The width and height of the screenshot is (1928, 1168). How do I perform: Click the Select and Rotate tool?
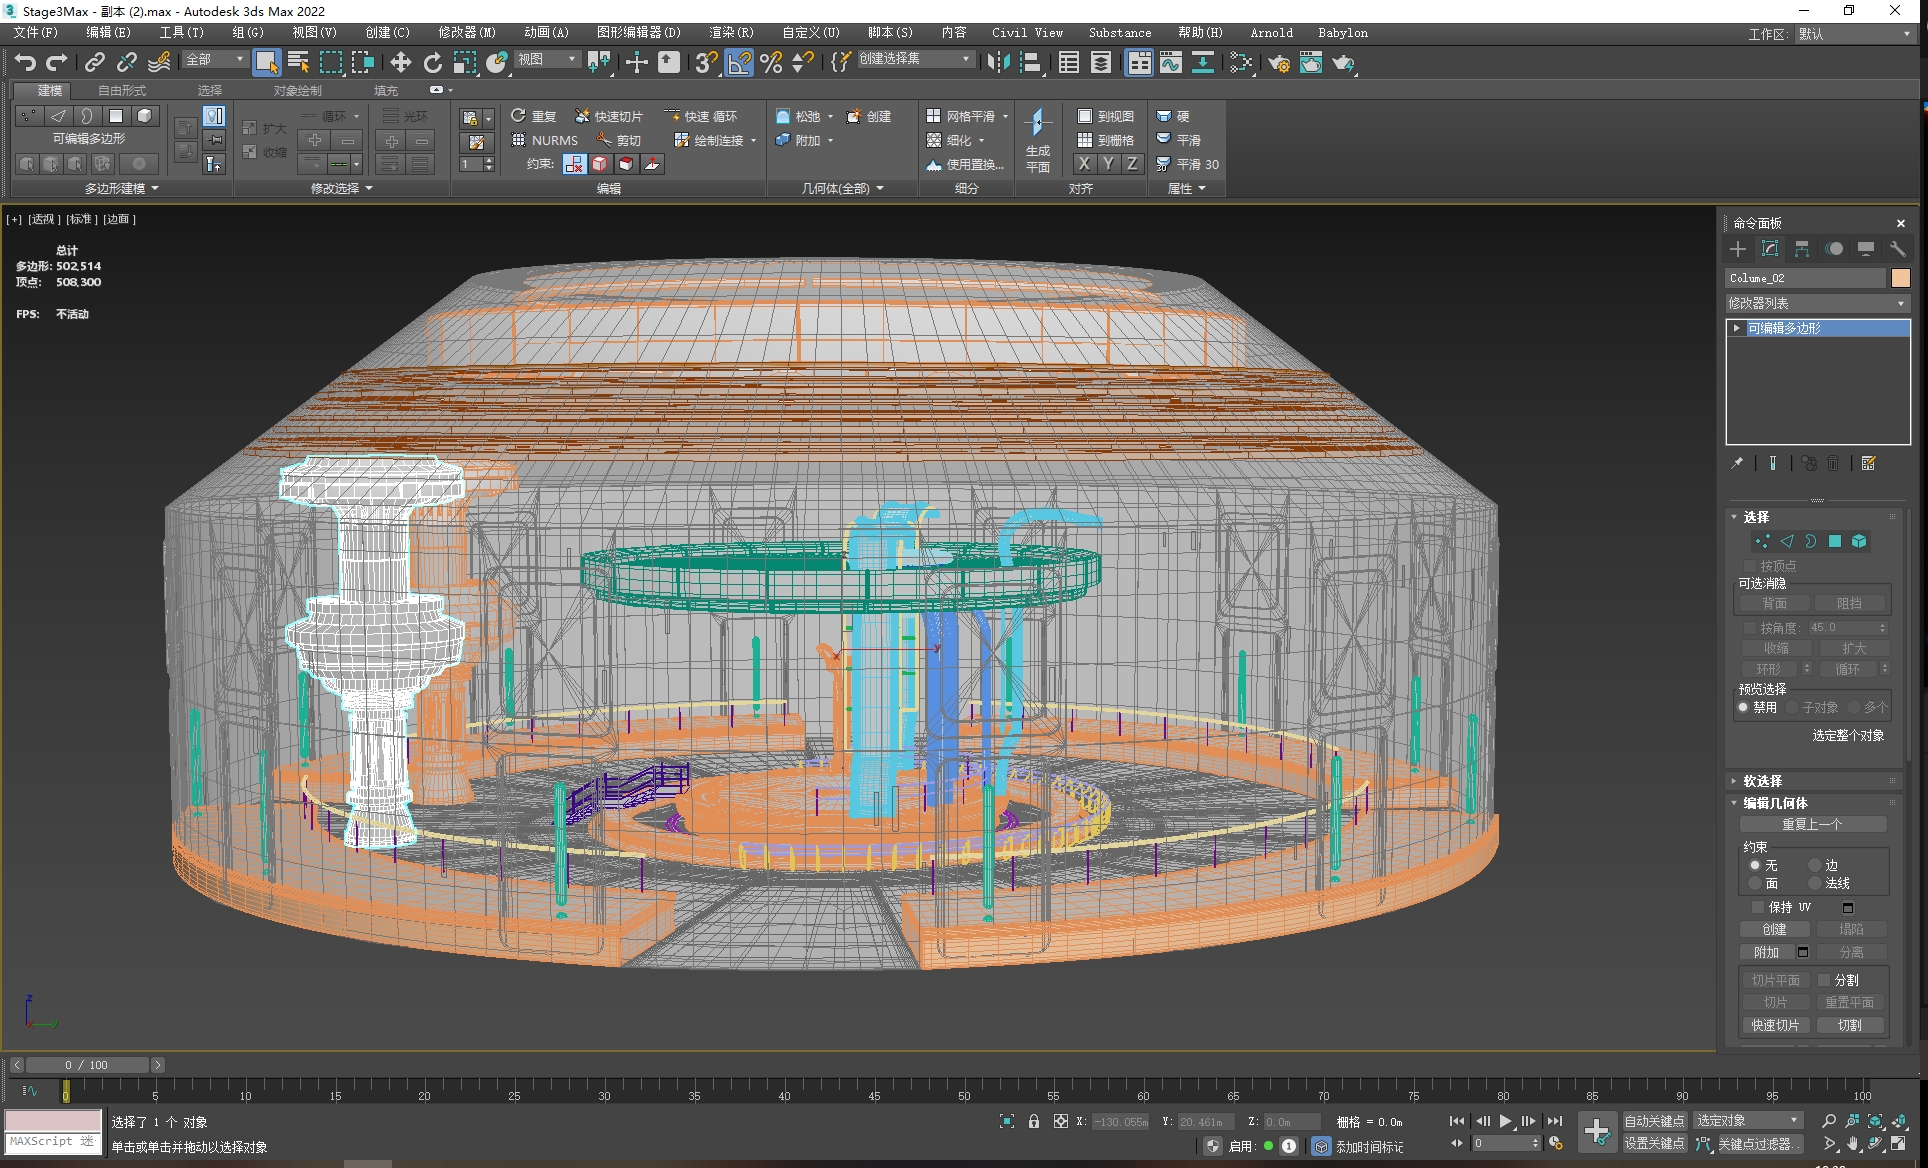click(x=432, y=63)
